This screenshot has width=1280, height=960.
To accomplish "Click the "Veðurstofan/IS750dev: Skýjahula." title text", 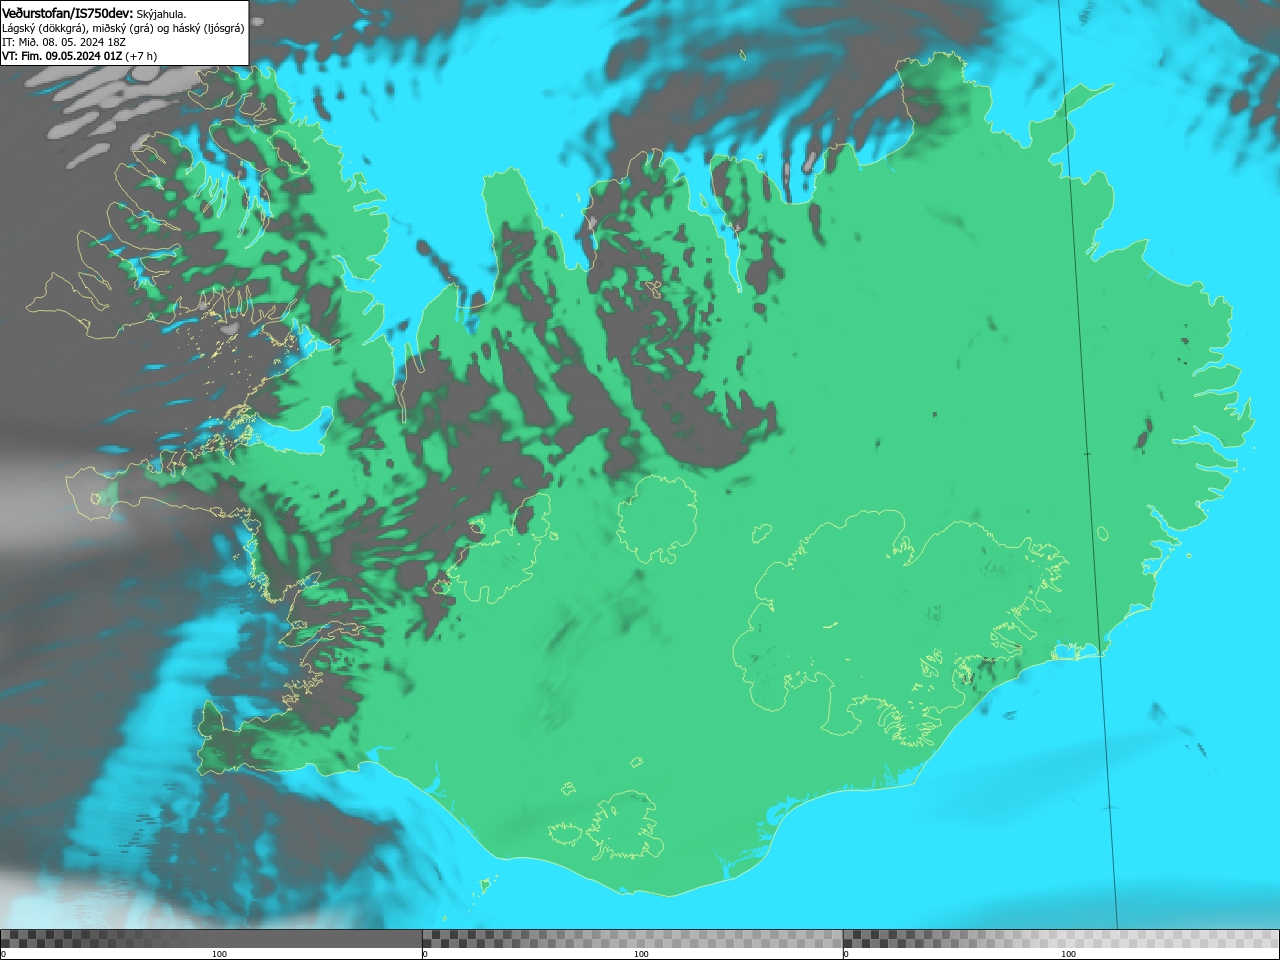I will pos(94,13).
